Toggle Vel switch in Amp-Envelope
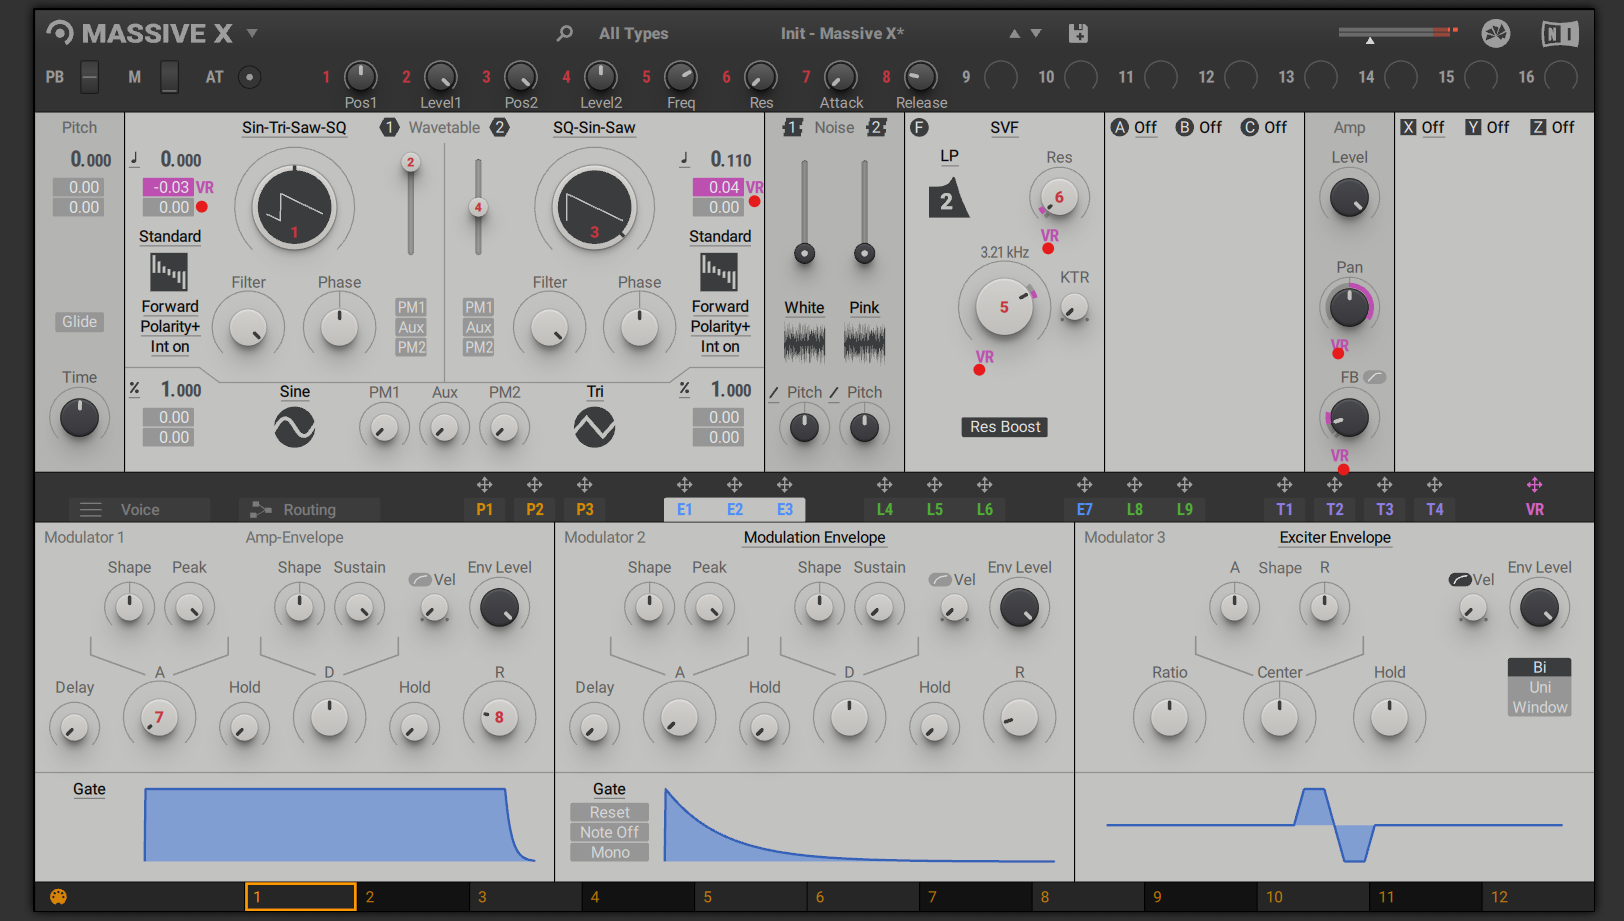The image size is (1624, 921). pos(420,579)
